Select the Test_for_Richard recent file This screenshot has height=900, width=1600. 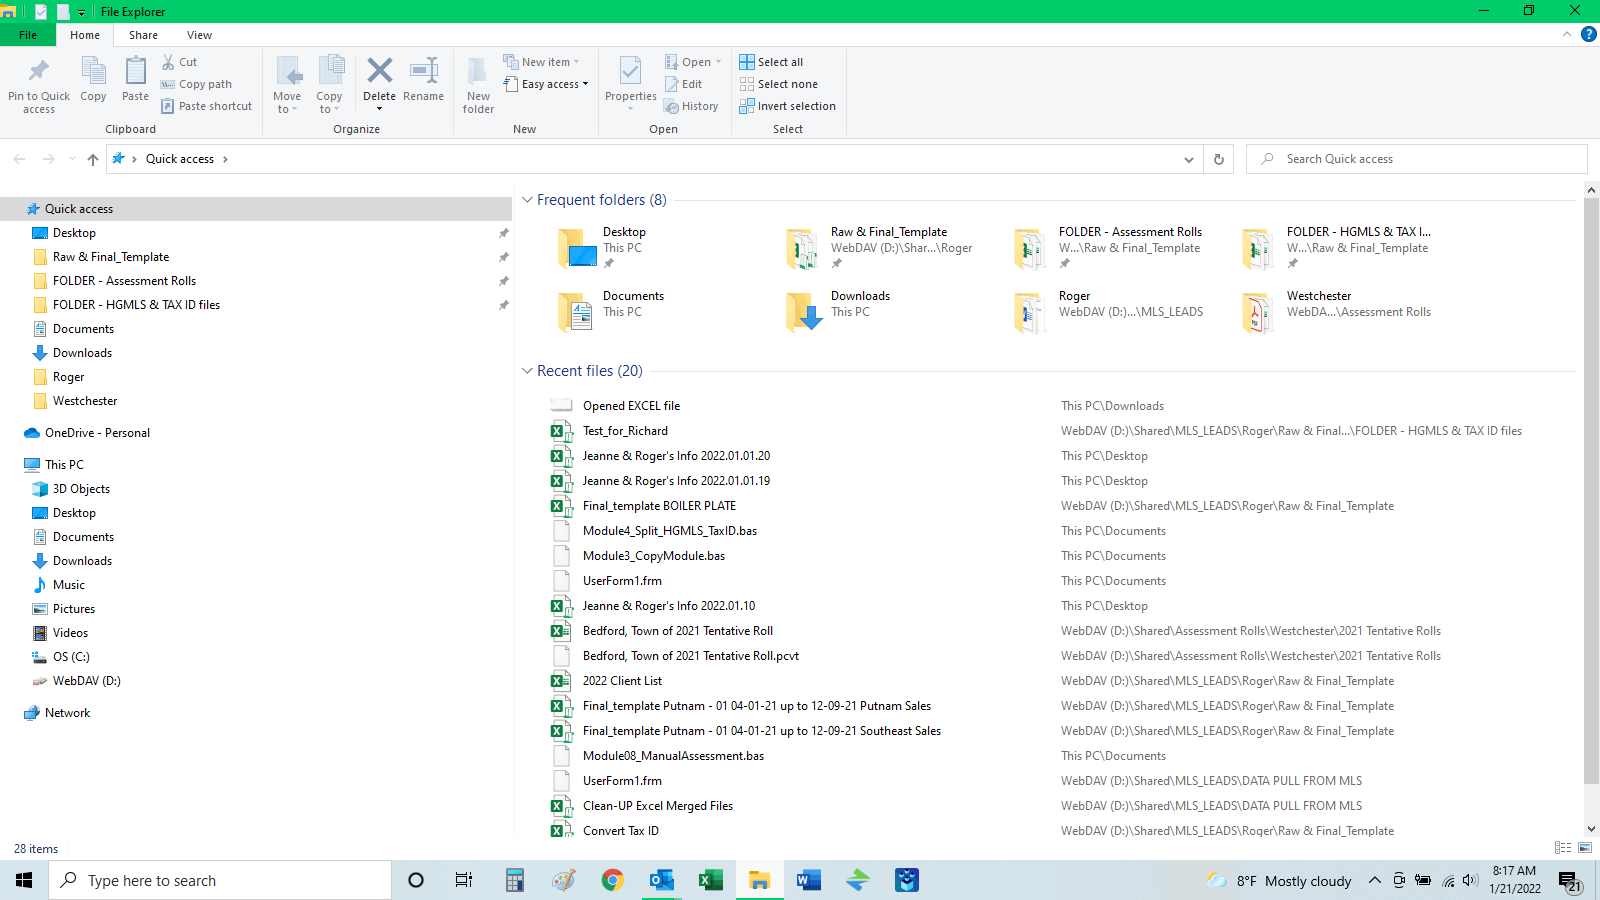point(625,431)
